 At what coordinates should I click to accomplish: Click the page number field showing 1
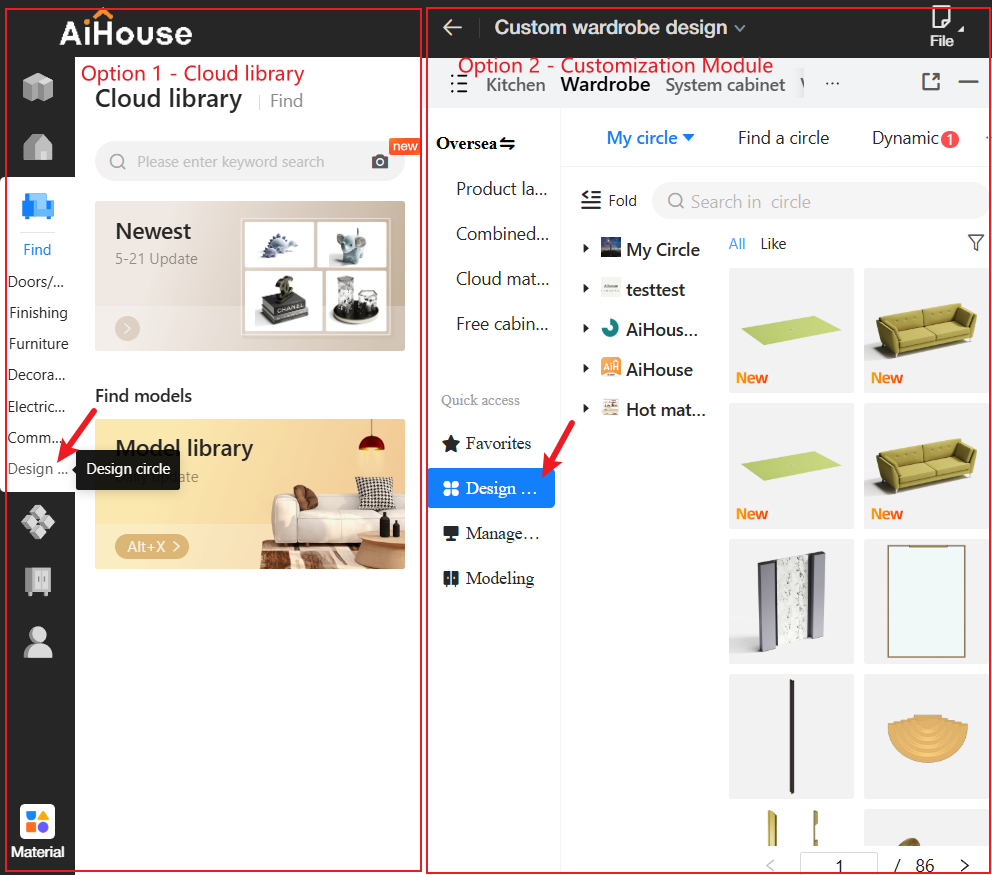[x=839, y=864]
